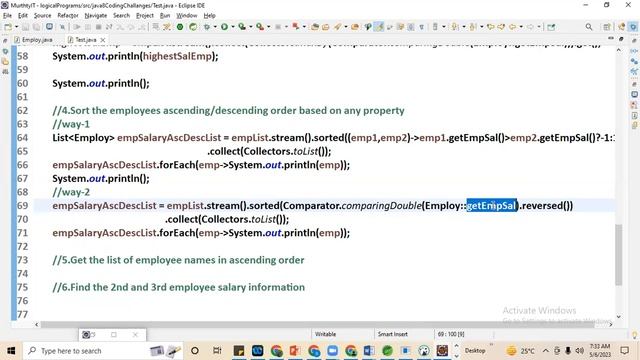Open the Coverage dropdown arrow
The width and height of the screenshot is (640, 360).
(x=251, y=27)
